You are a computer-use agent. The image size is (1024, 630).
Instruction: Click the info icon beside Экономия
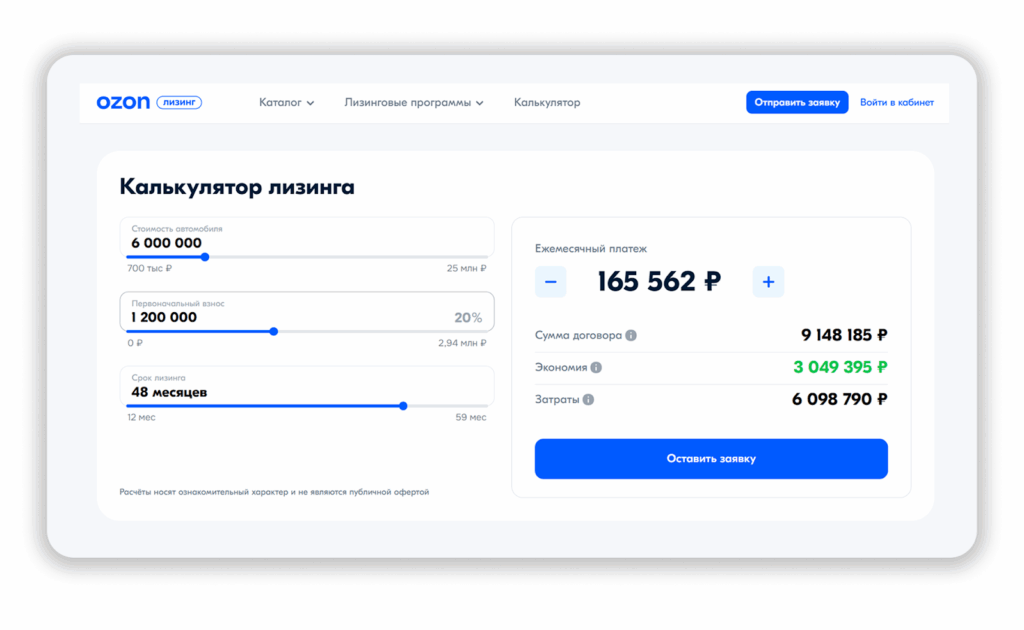pos(596,368)
